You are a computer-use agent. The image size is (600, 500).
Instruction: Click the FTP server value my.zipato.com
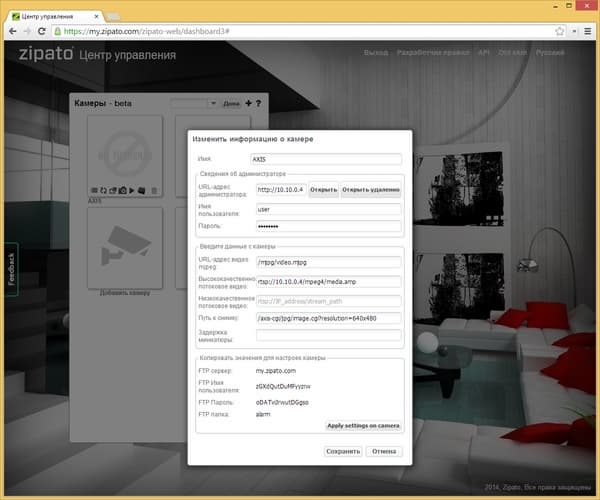276,371
